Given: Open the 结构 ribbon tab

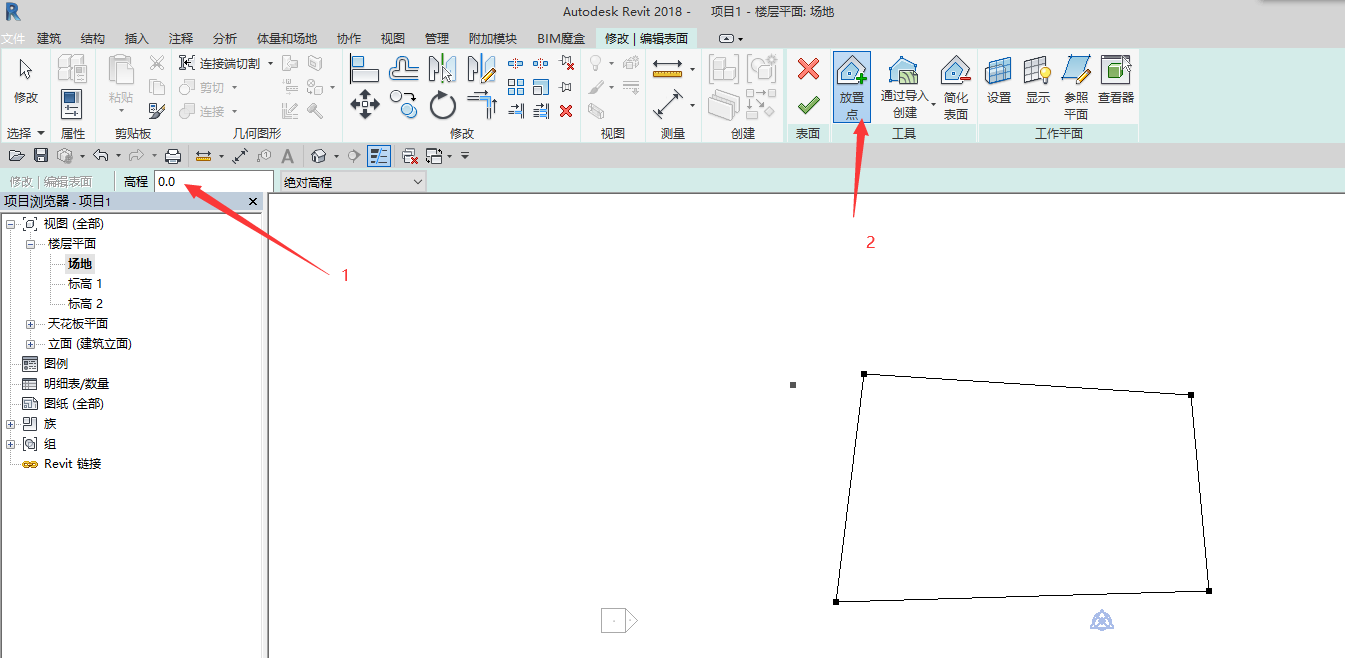Looking at the screenshot, I should (92, 39).
